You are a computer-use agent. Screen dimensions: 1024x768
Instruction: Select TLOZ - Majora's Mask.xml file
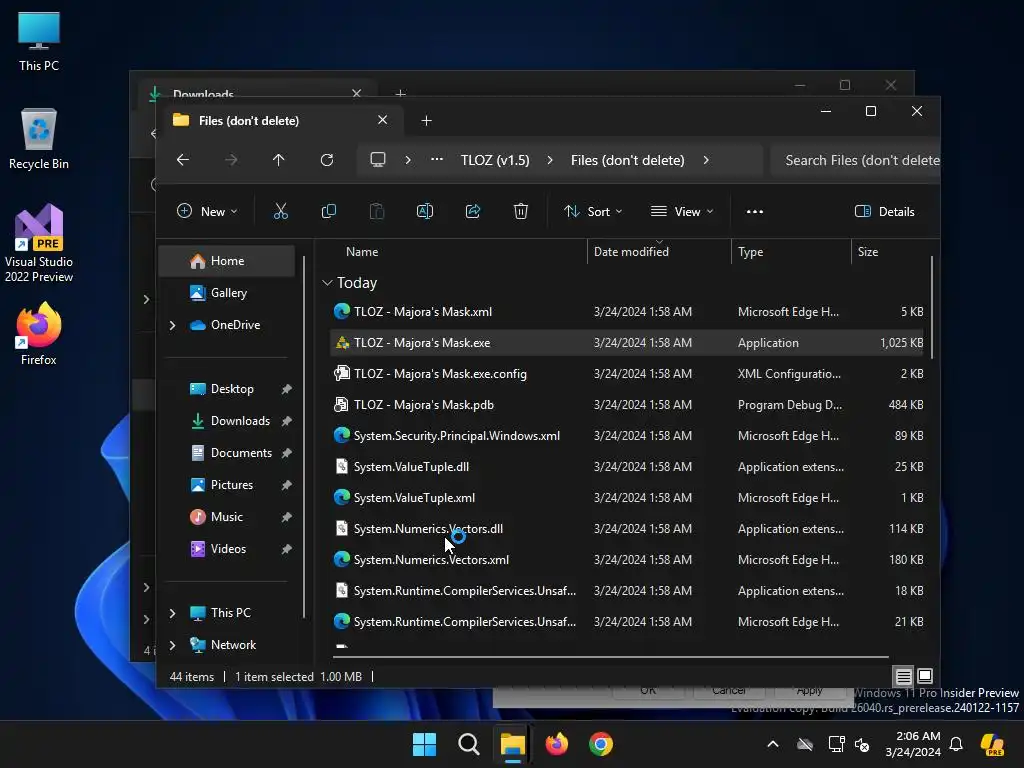(627, 312)
